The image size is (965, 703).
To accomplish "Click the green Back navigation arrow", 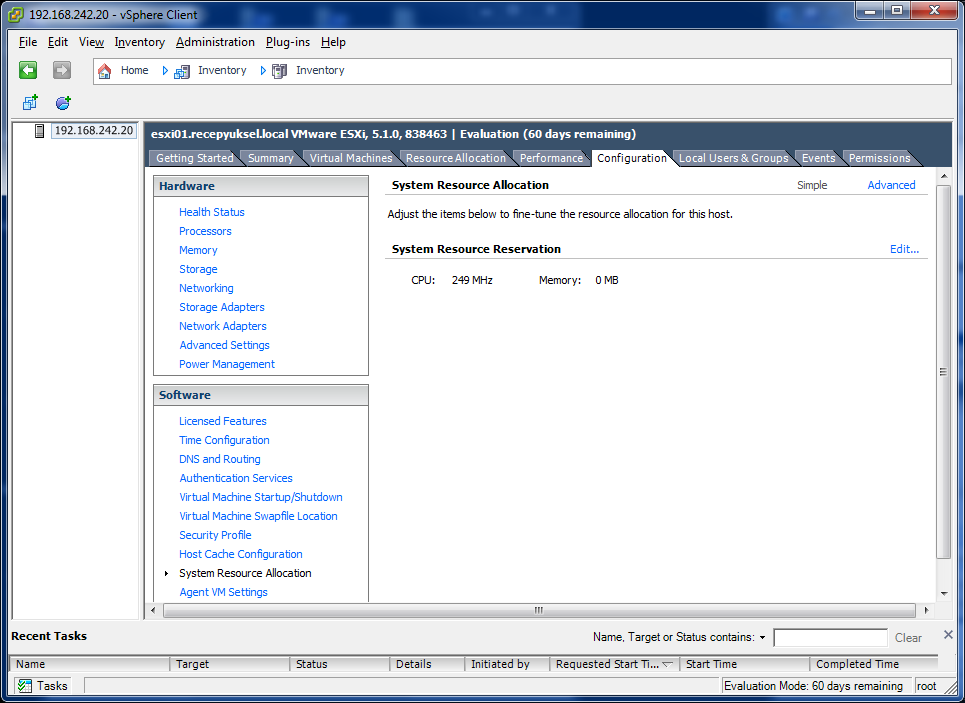I will 28,70.
